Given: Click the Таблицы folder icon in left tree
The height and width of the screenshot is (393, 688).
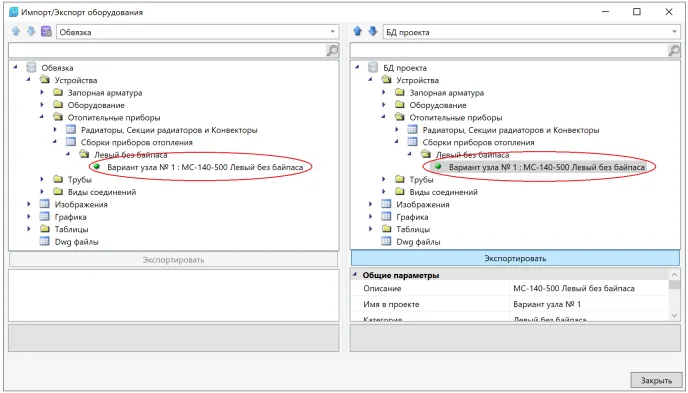Looking at the screenshot, I should tap(44, 229).
